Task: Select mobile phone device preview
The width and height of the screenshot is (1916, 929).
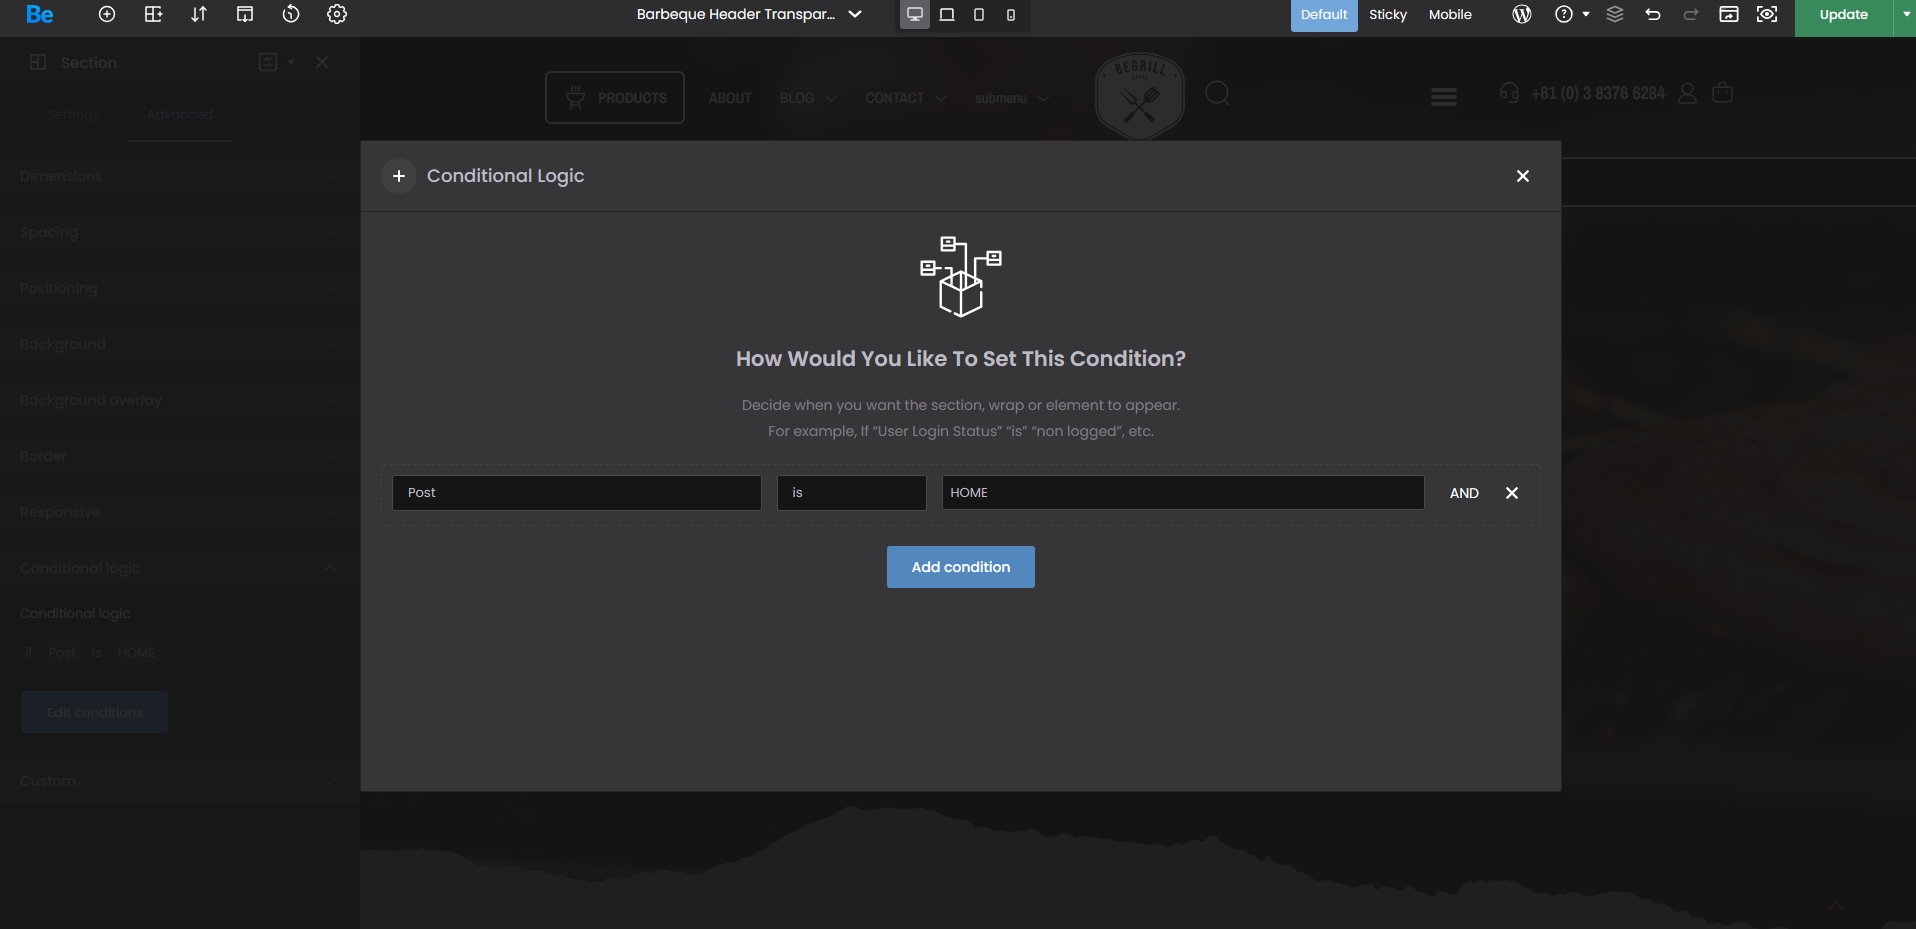Action: tap(1011, 14)
